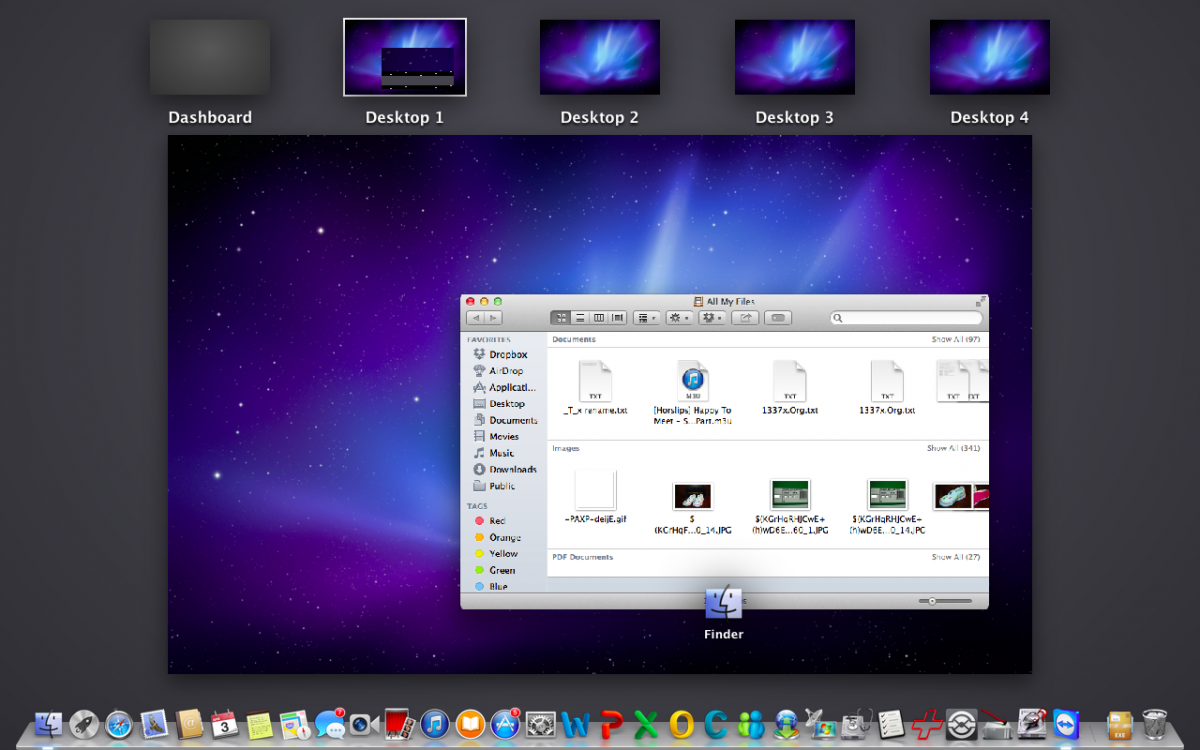
Task: Open Safari from the Dock
Action: pyautogui.click(x=119, y=724)
